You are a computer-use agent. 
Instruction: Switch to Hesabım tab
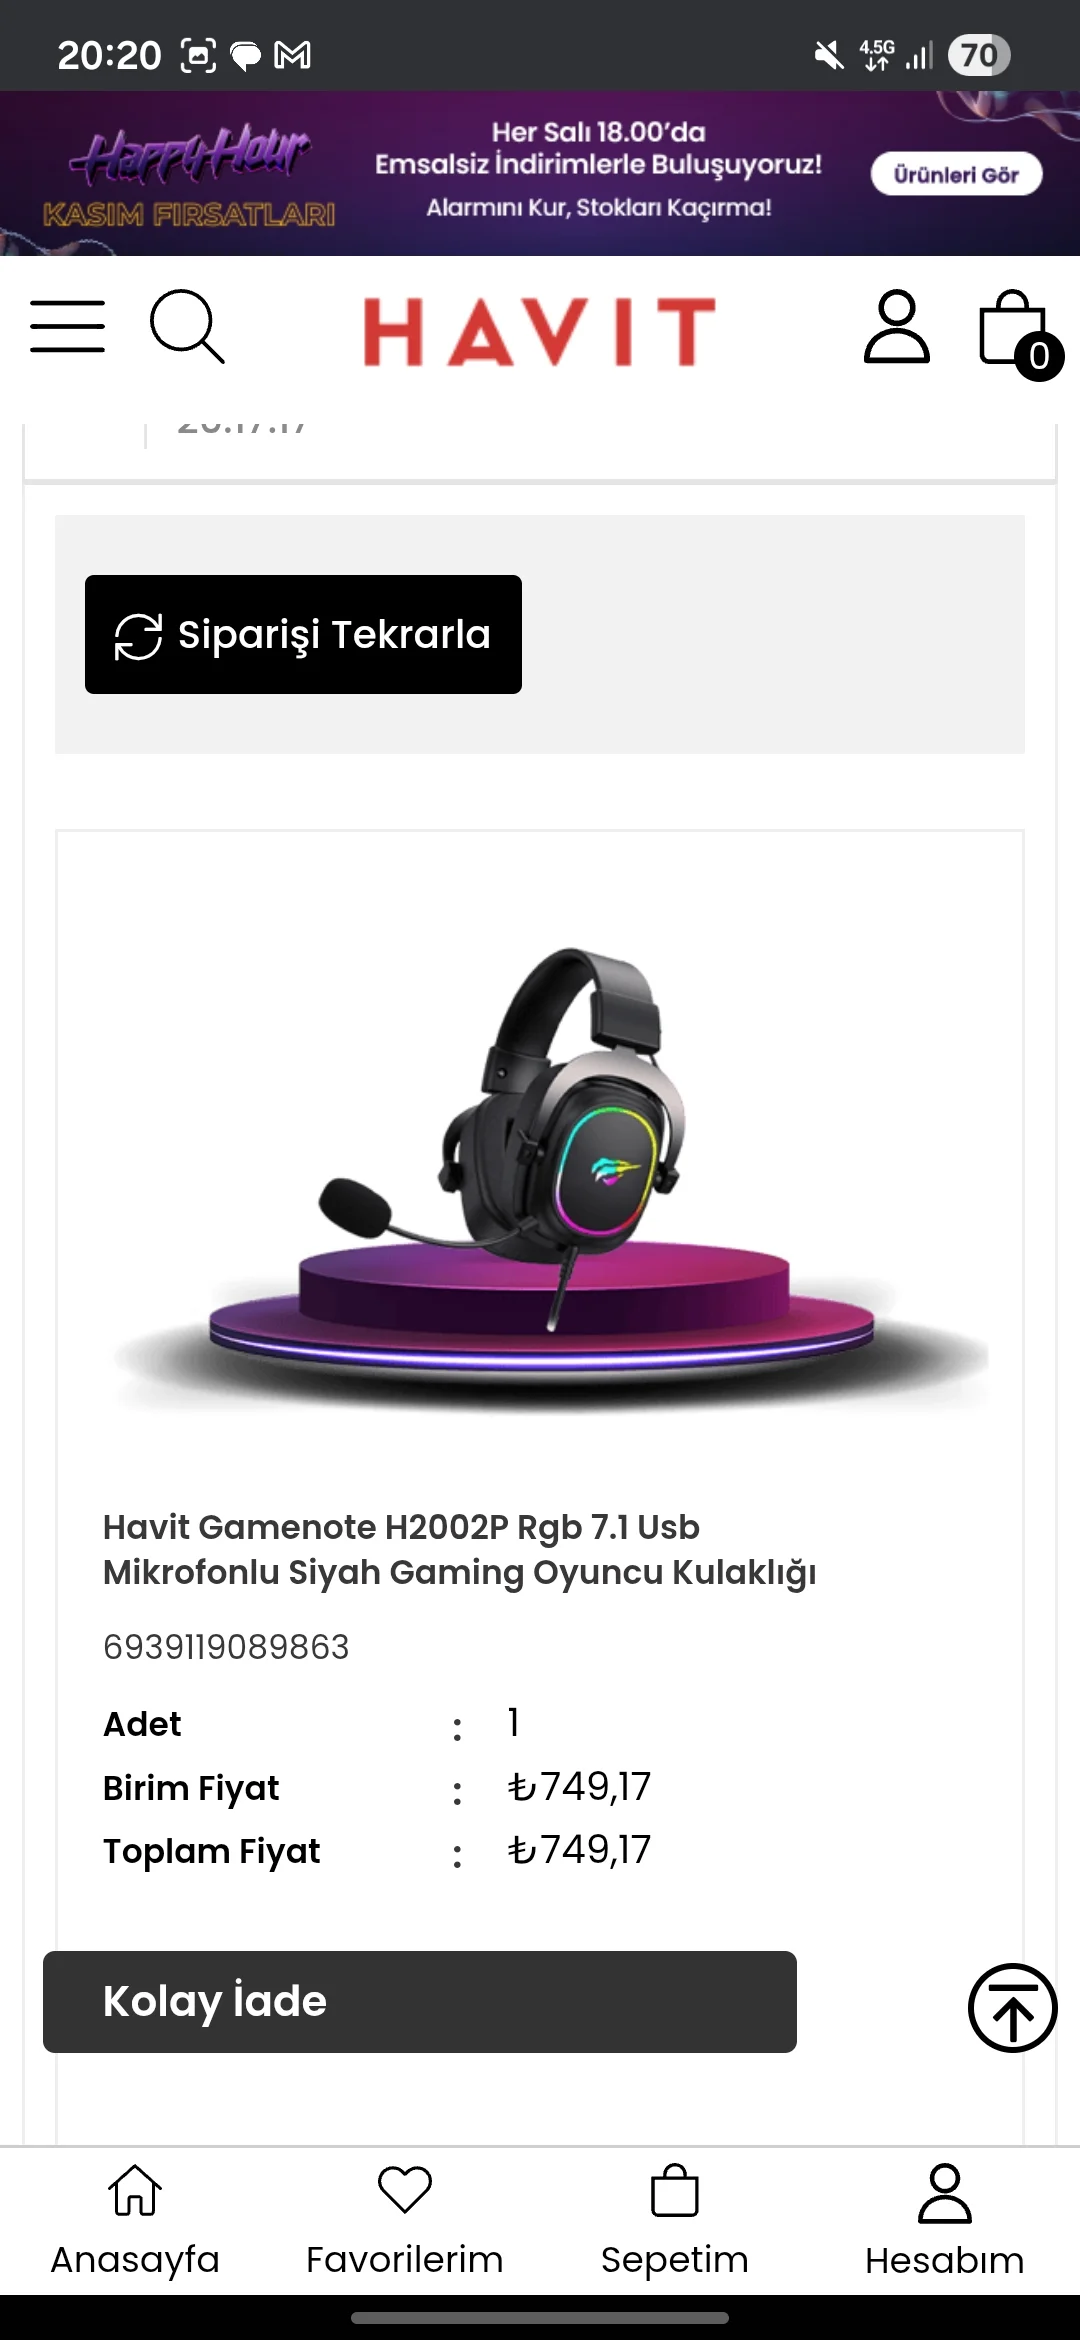tap(945, 2221)
